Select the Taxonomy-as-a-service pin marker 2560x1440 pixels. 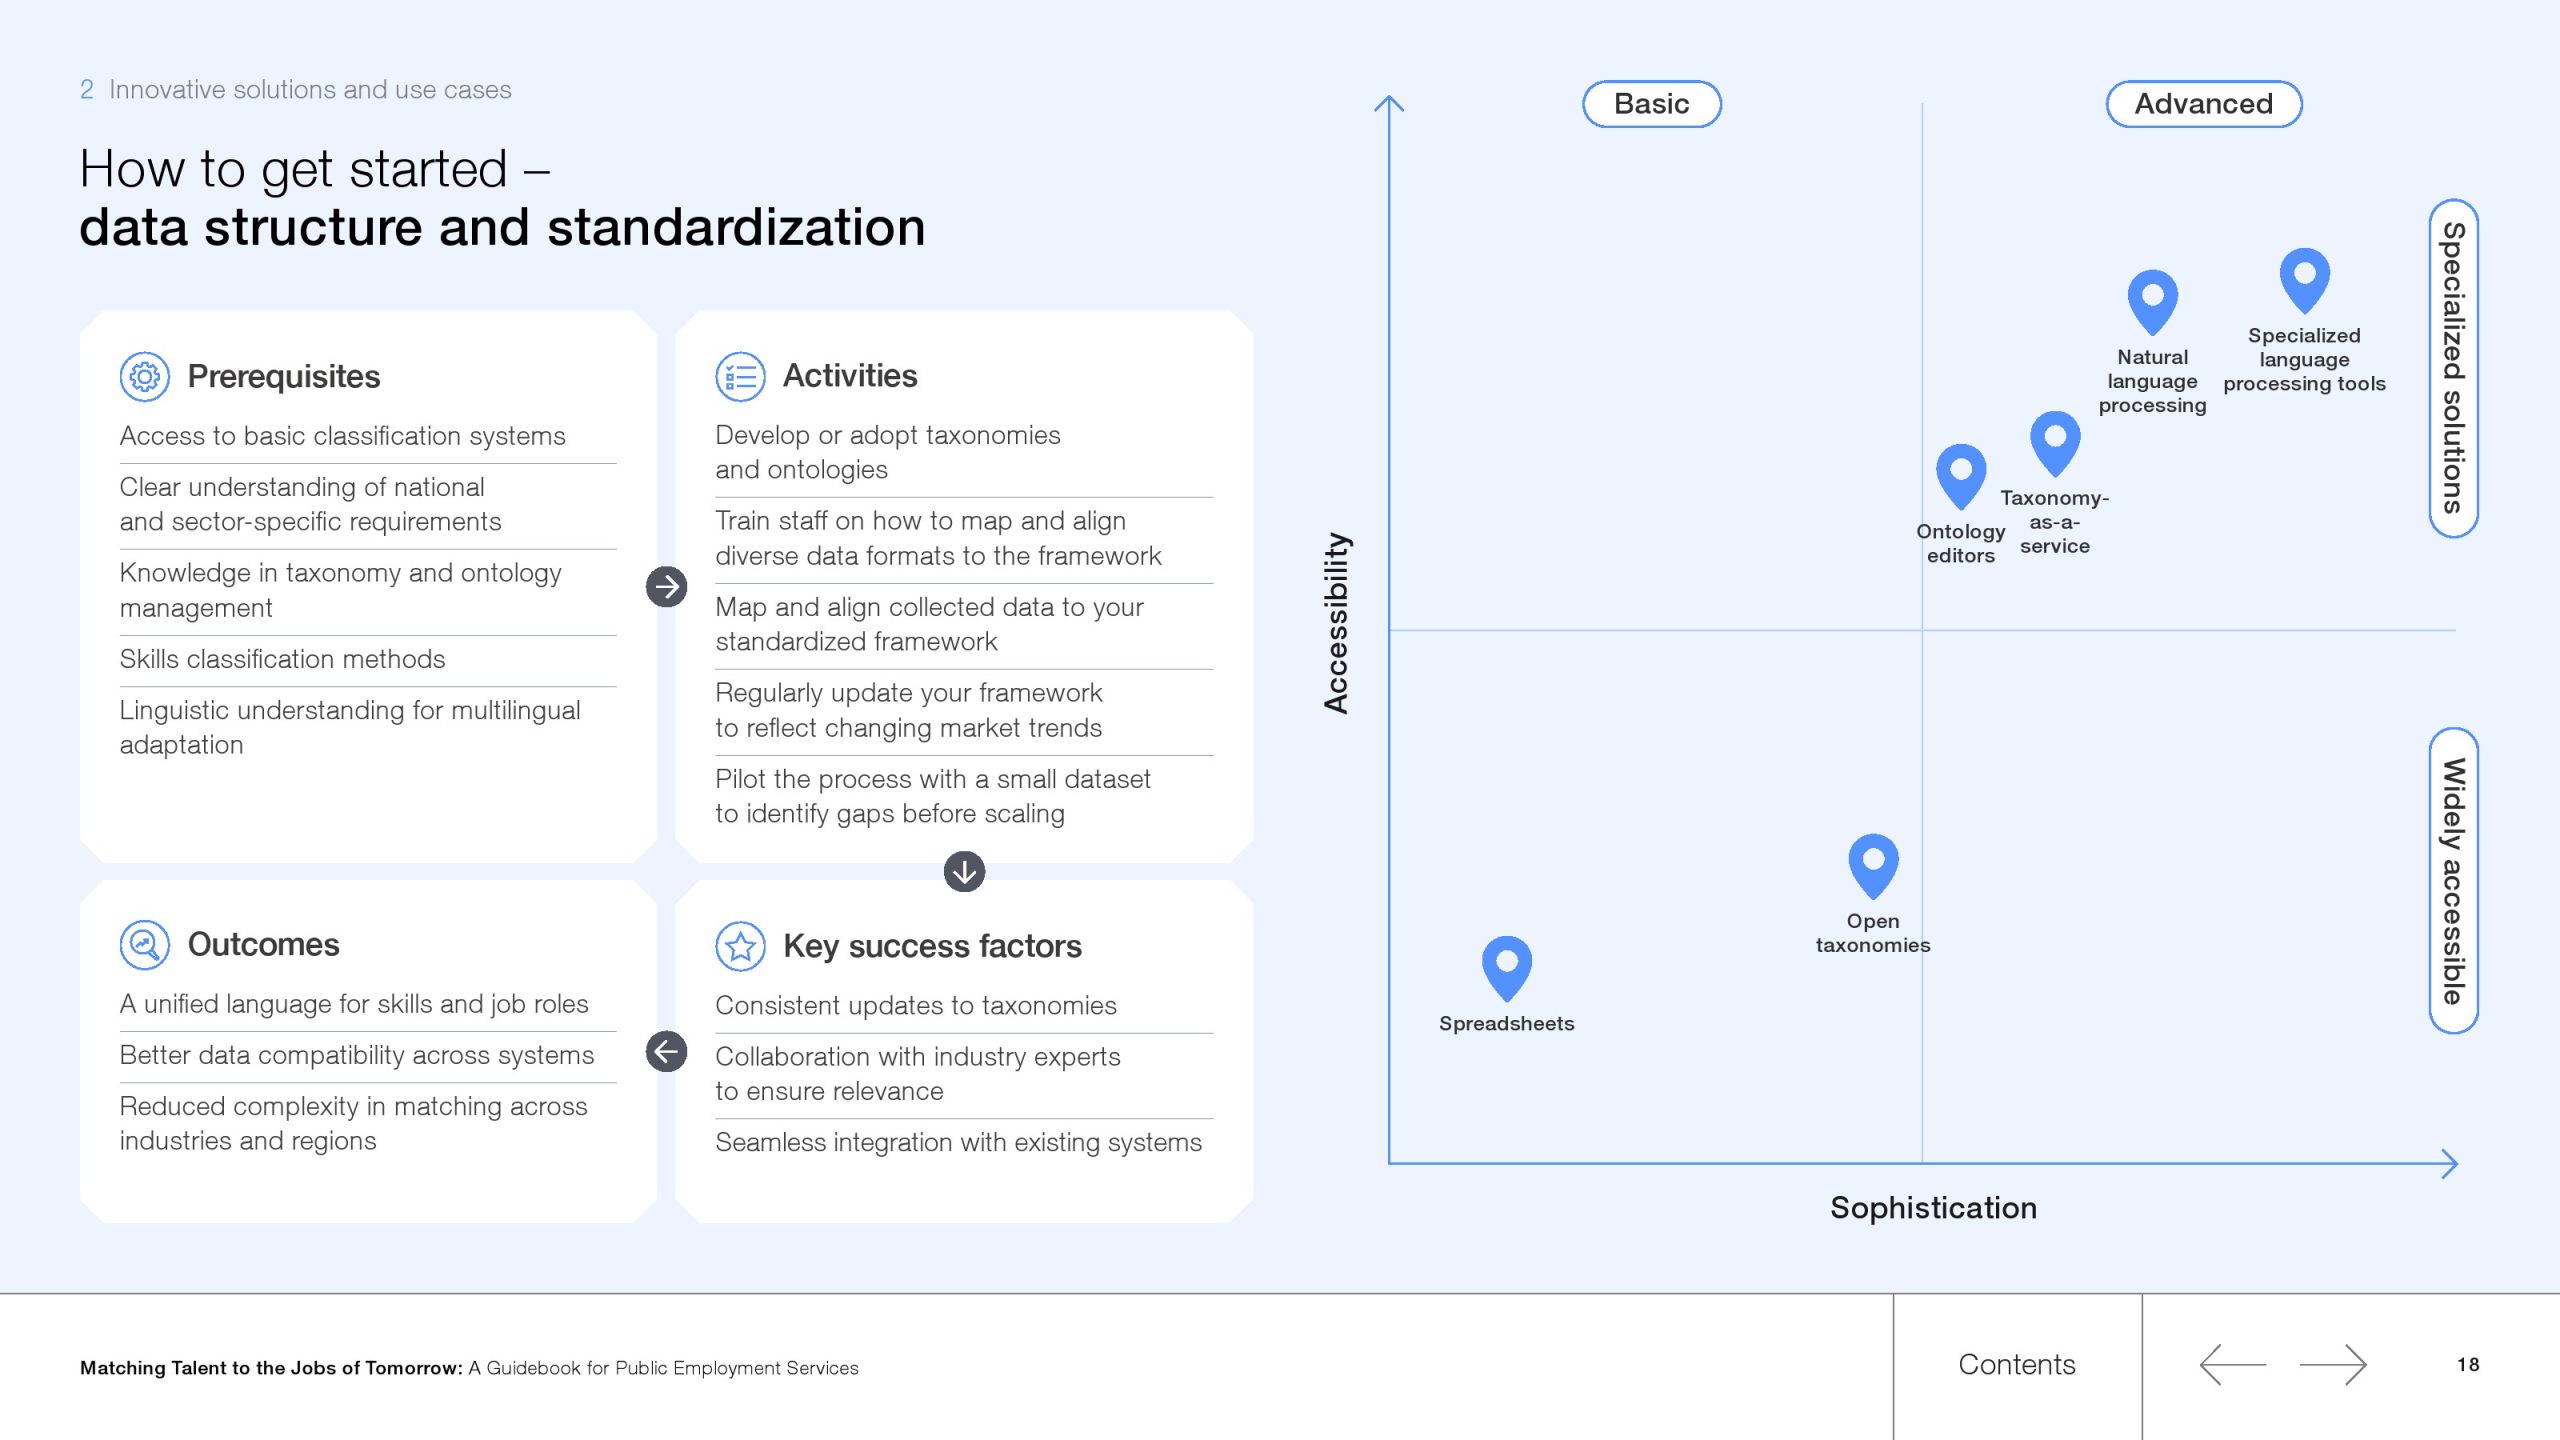(x=2054, y=443)
